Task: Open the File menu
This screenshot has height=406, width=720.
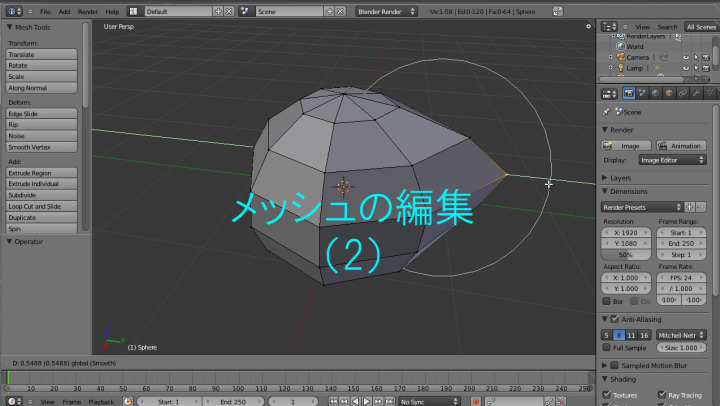Action: [x=45, y=11]
